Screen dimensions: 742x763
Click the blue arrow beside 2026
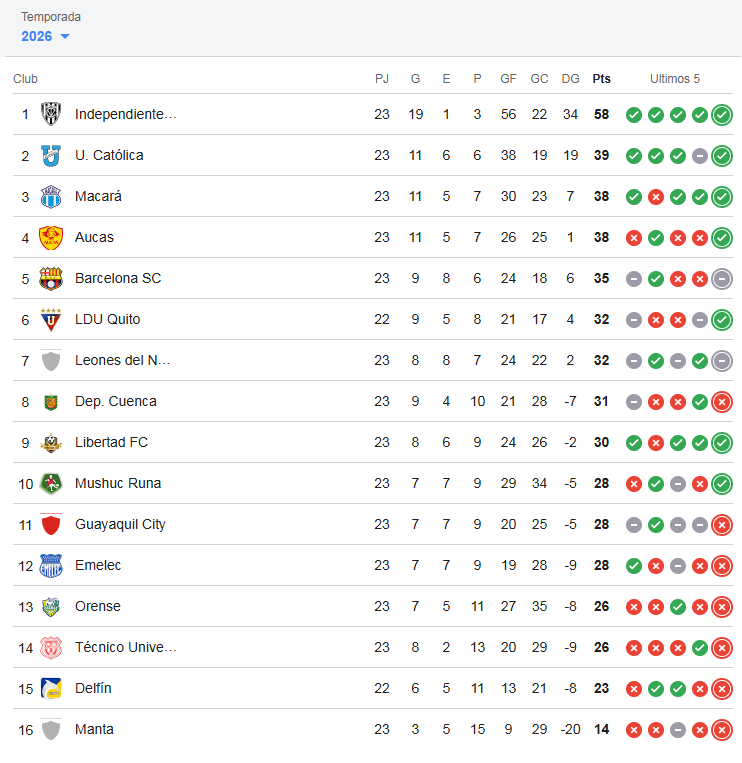click(65, 36)
